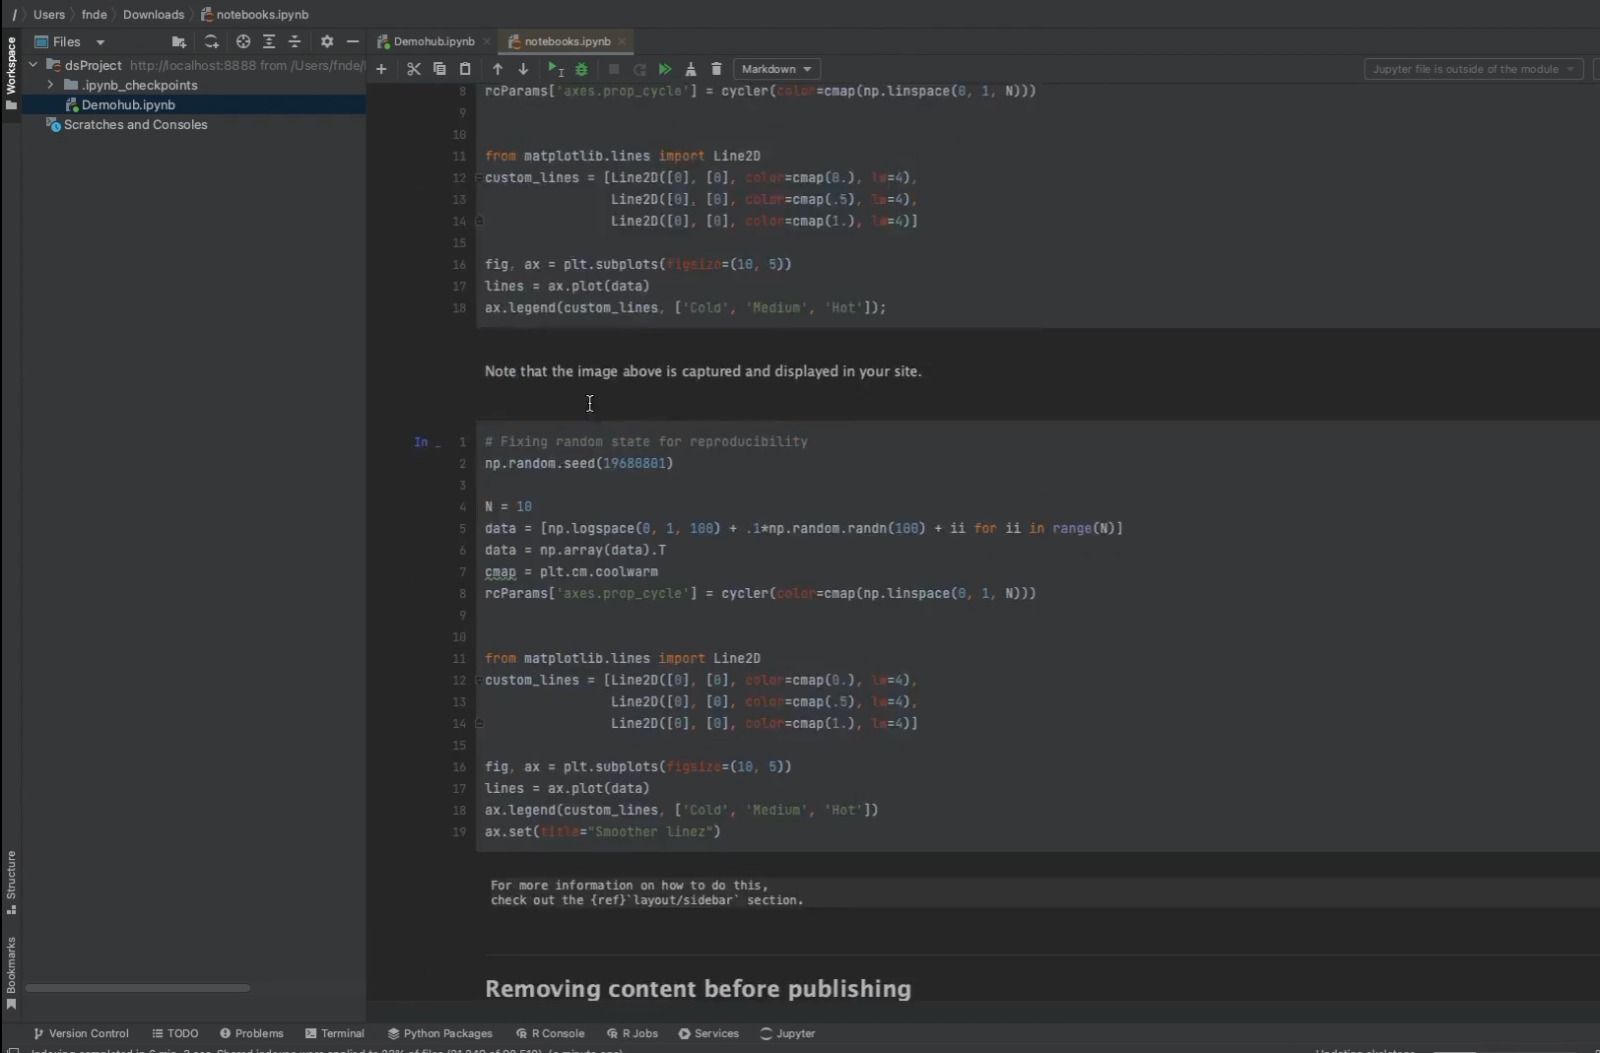Open the Terminal tool window
Viewport: 1600px width, 1053px height.
pos(335,1033)
